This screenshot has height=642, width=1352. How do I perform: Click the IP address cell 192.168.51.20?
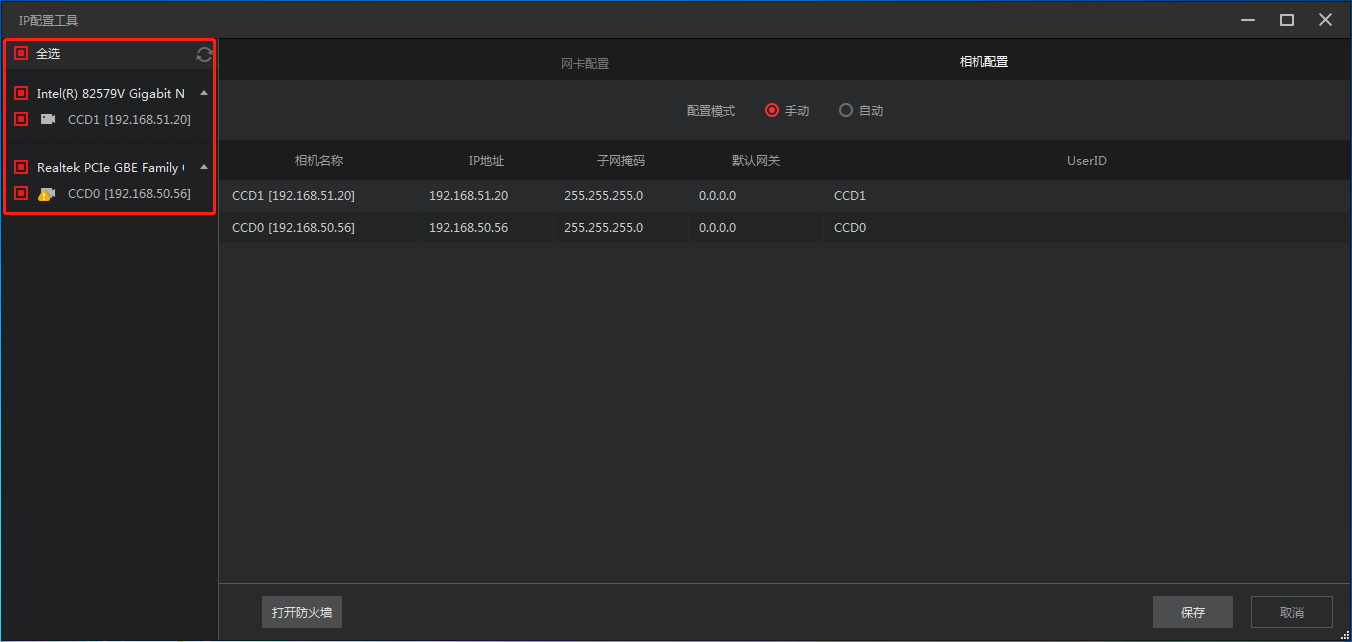click(x=468, y=196)
